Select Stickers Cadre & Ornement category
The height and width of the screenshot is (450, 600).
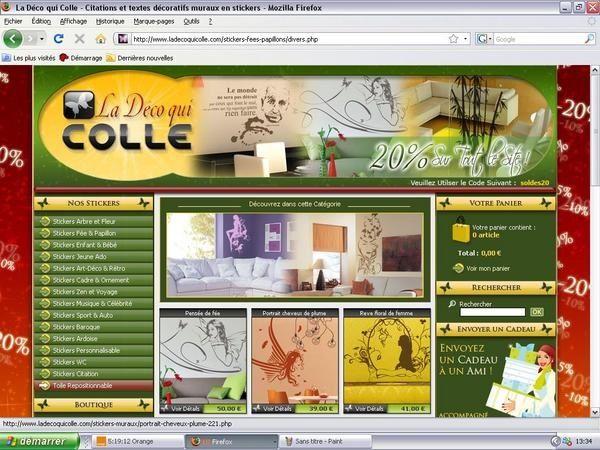point(93,280)
